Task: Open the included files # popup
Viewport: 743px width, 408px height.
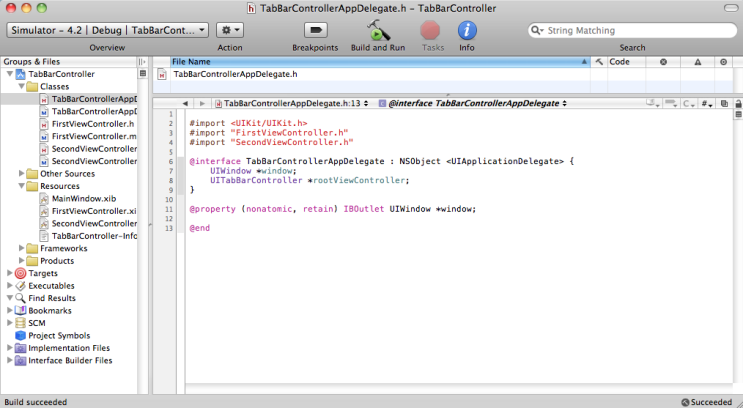Action: (707, 103)
